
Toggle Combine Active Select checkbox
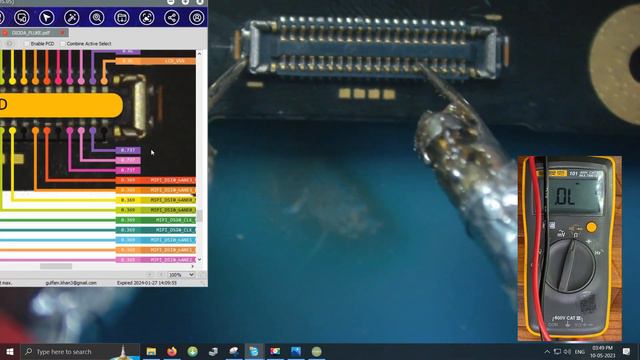(63, 44)
